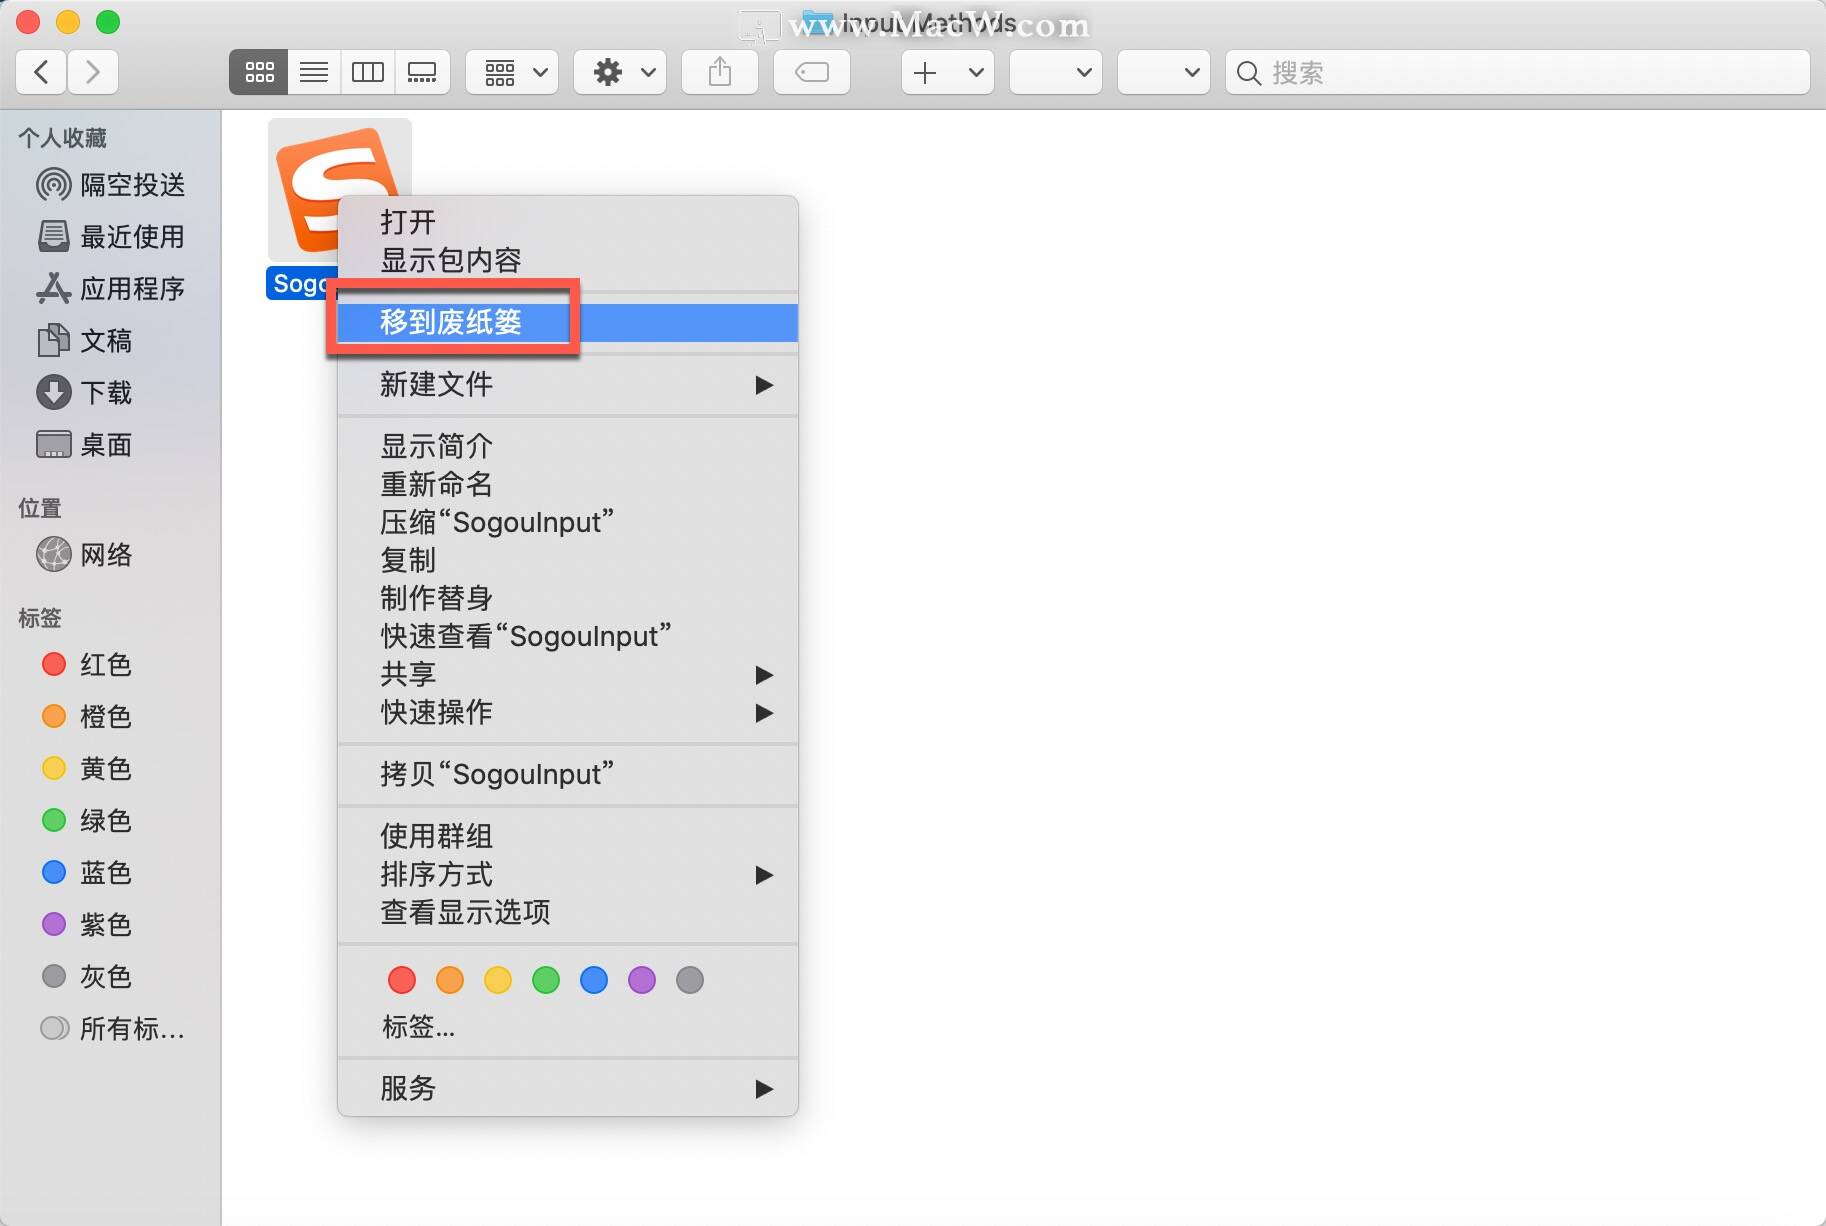Viewport: 1826px width, 1226px height.
Task: Choose 复制 from context menu
Action: coord(568,560)
